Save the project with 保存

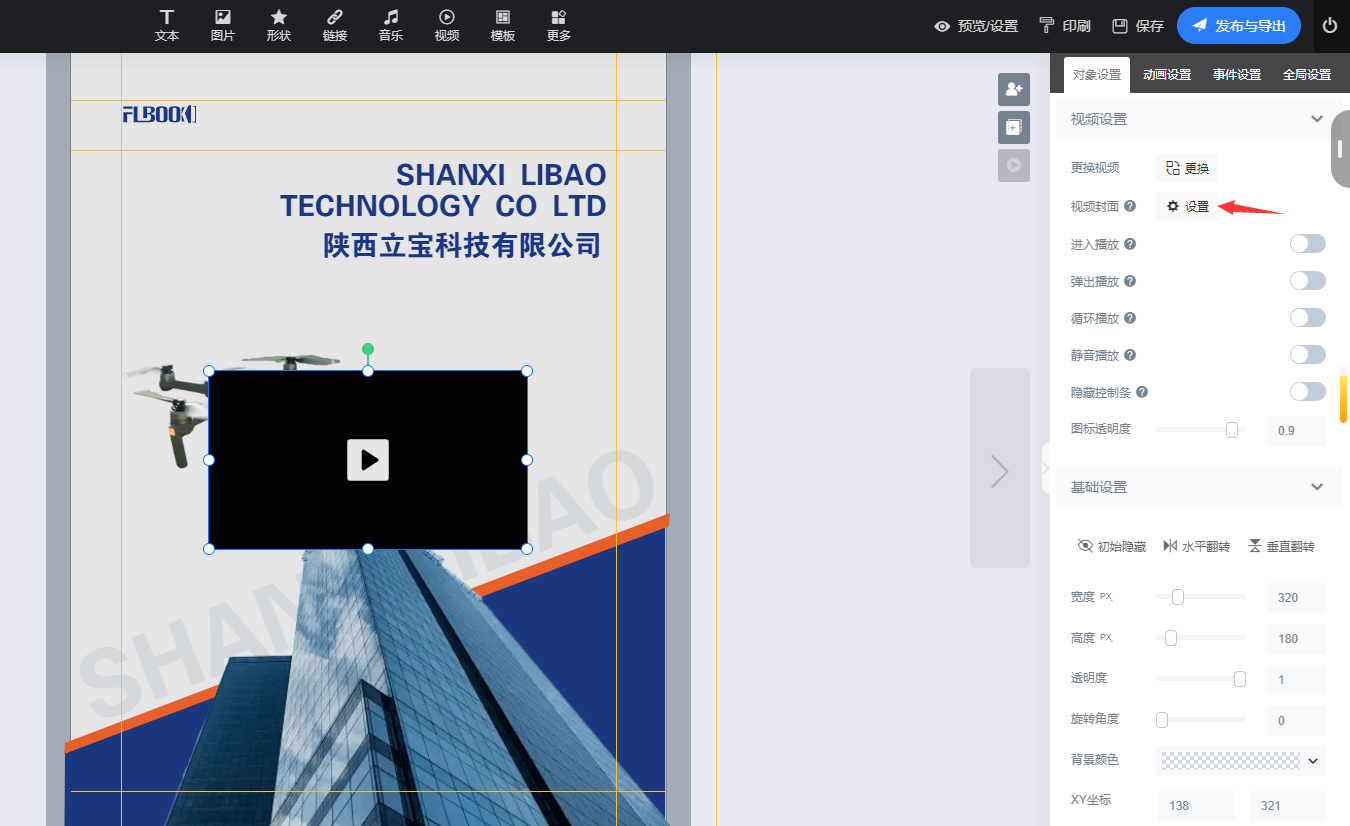pos(1138,26)
